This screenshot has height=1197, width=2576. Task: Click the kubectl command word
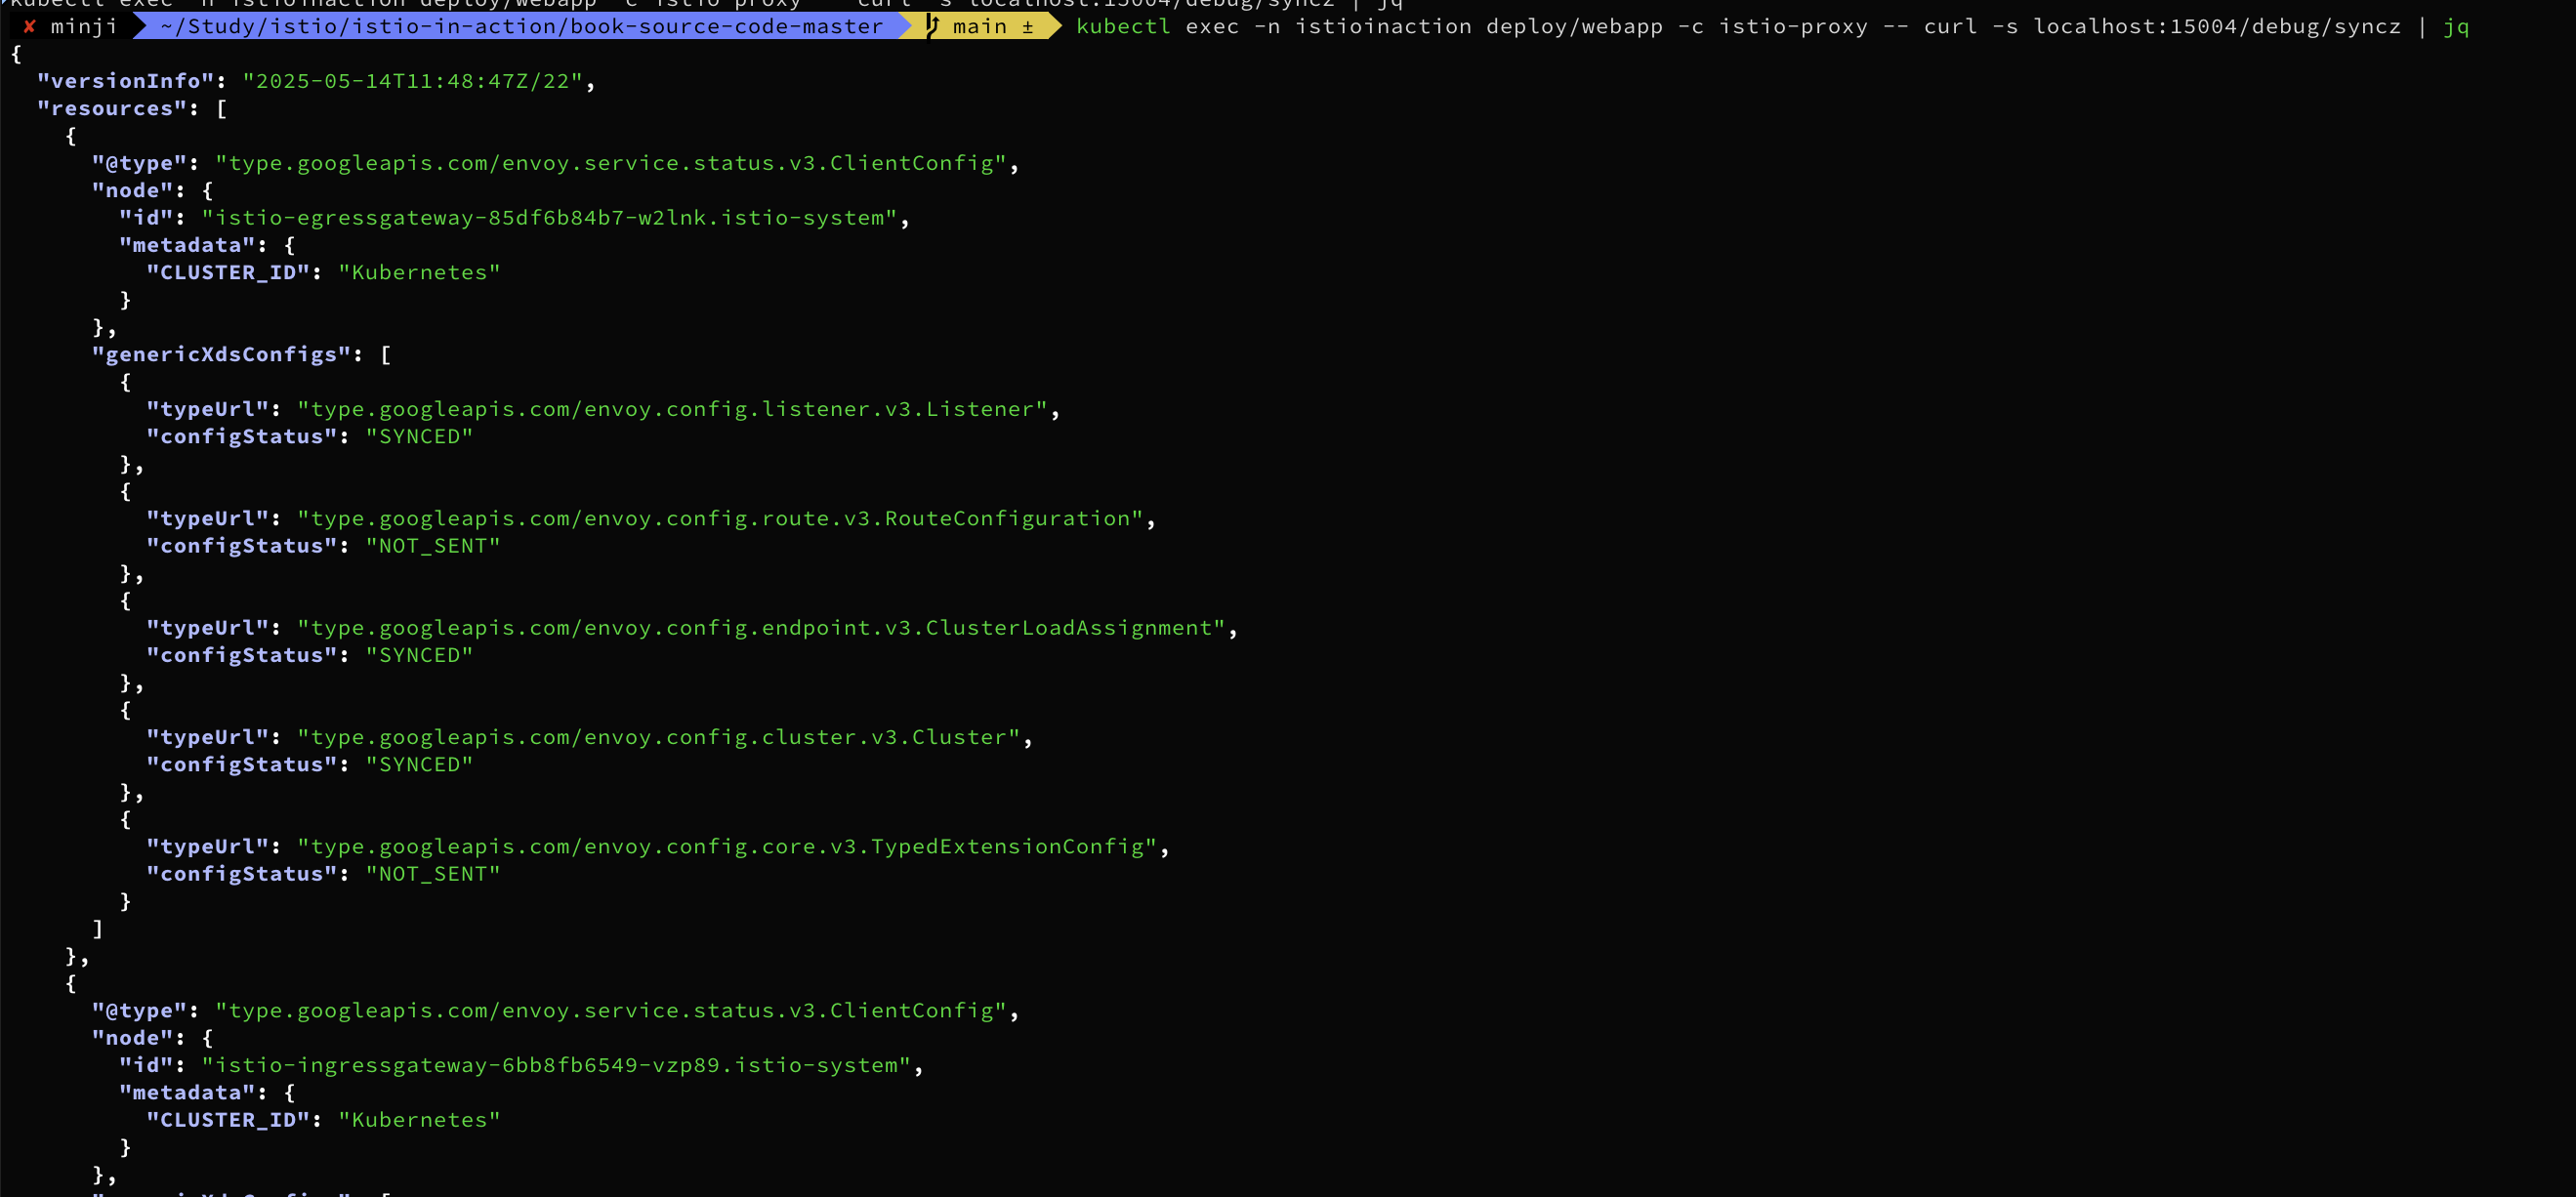coord(1122,26)
